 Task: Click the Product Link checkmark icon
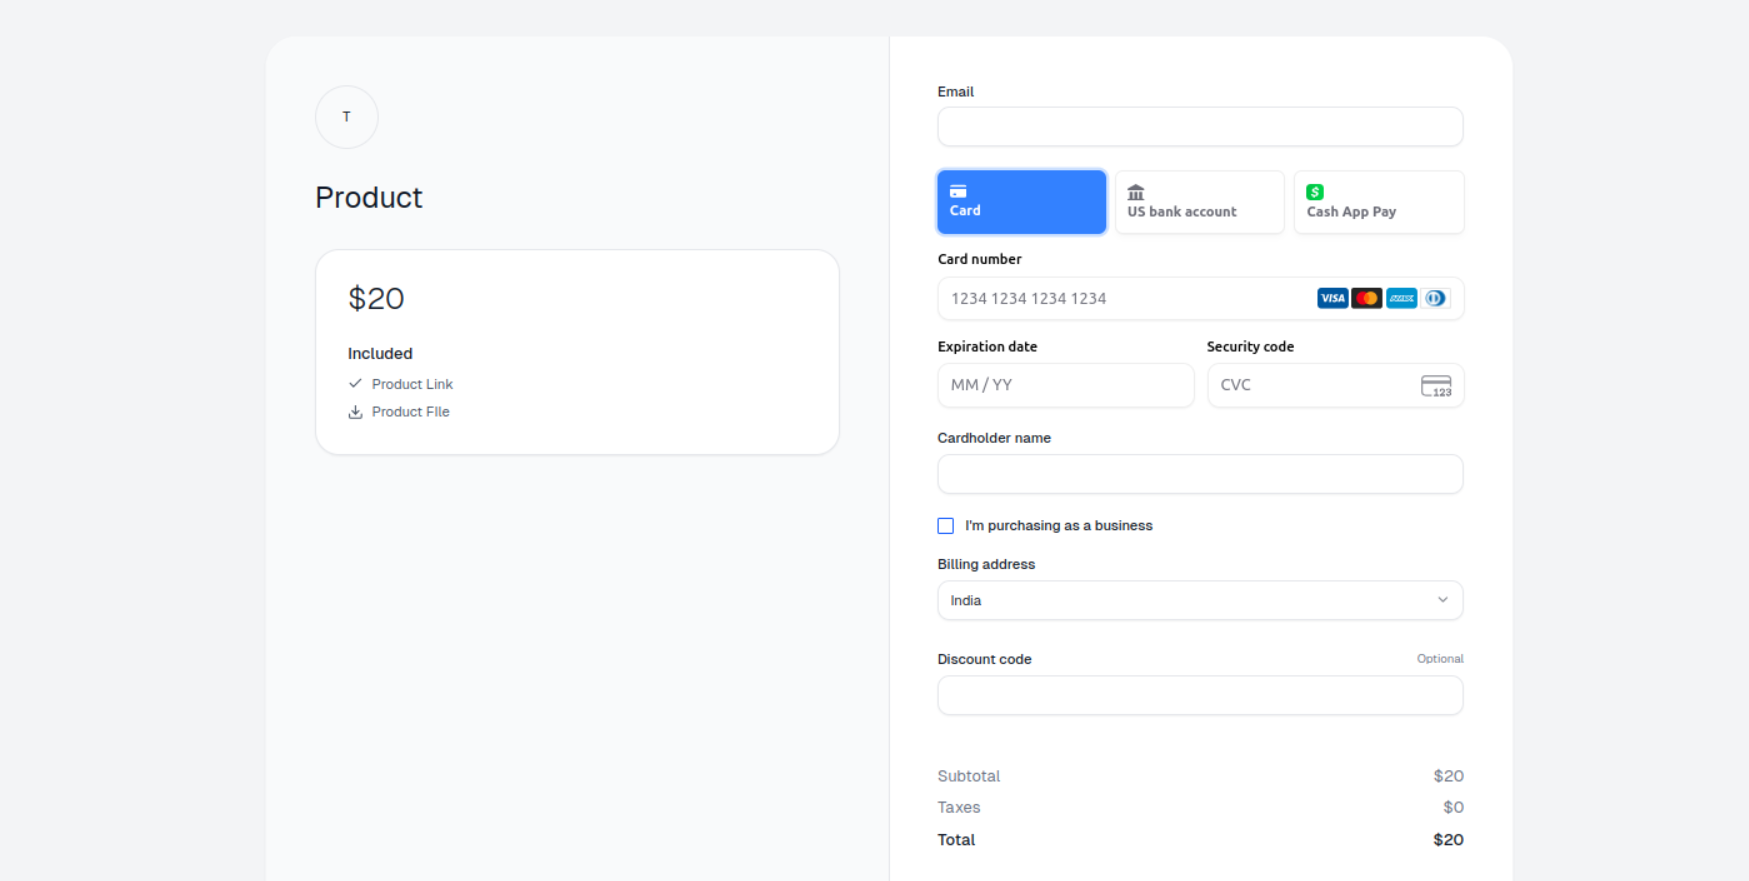pyautogui.click(x=355, y=384)
